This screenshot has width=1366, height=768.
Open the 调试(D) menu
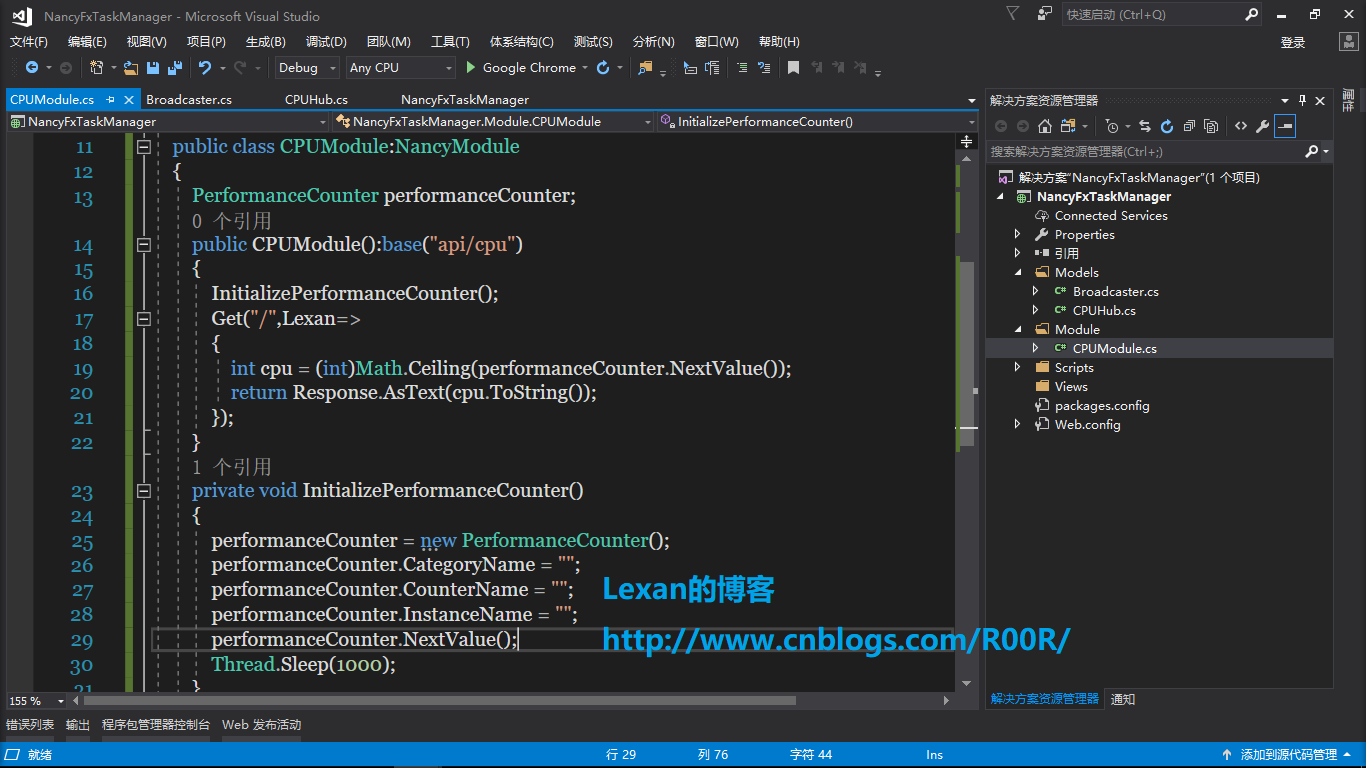tap(326, 42)
